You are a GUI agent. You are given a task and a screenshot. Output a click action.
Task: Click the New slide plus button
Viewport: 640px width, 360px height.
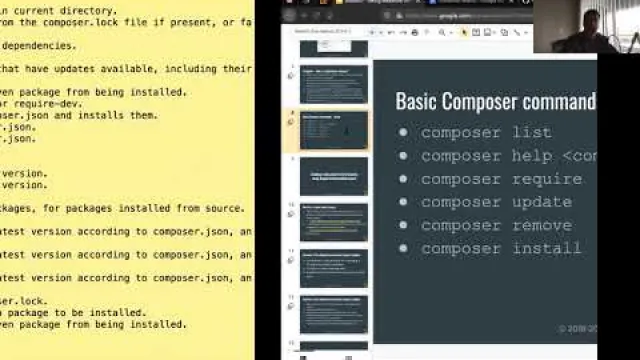coord(372,32)
